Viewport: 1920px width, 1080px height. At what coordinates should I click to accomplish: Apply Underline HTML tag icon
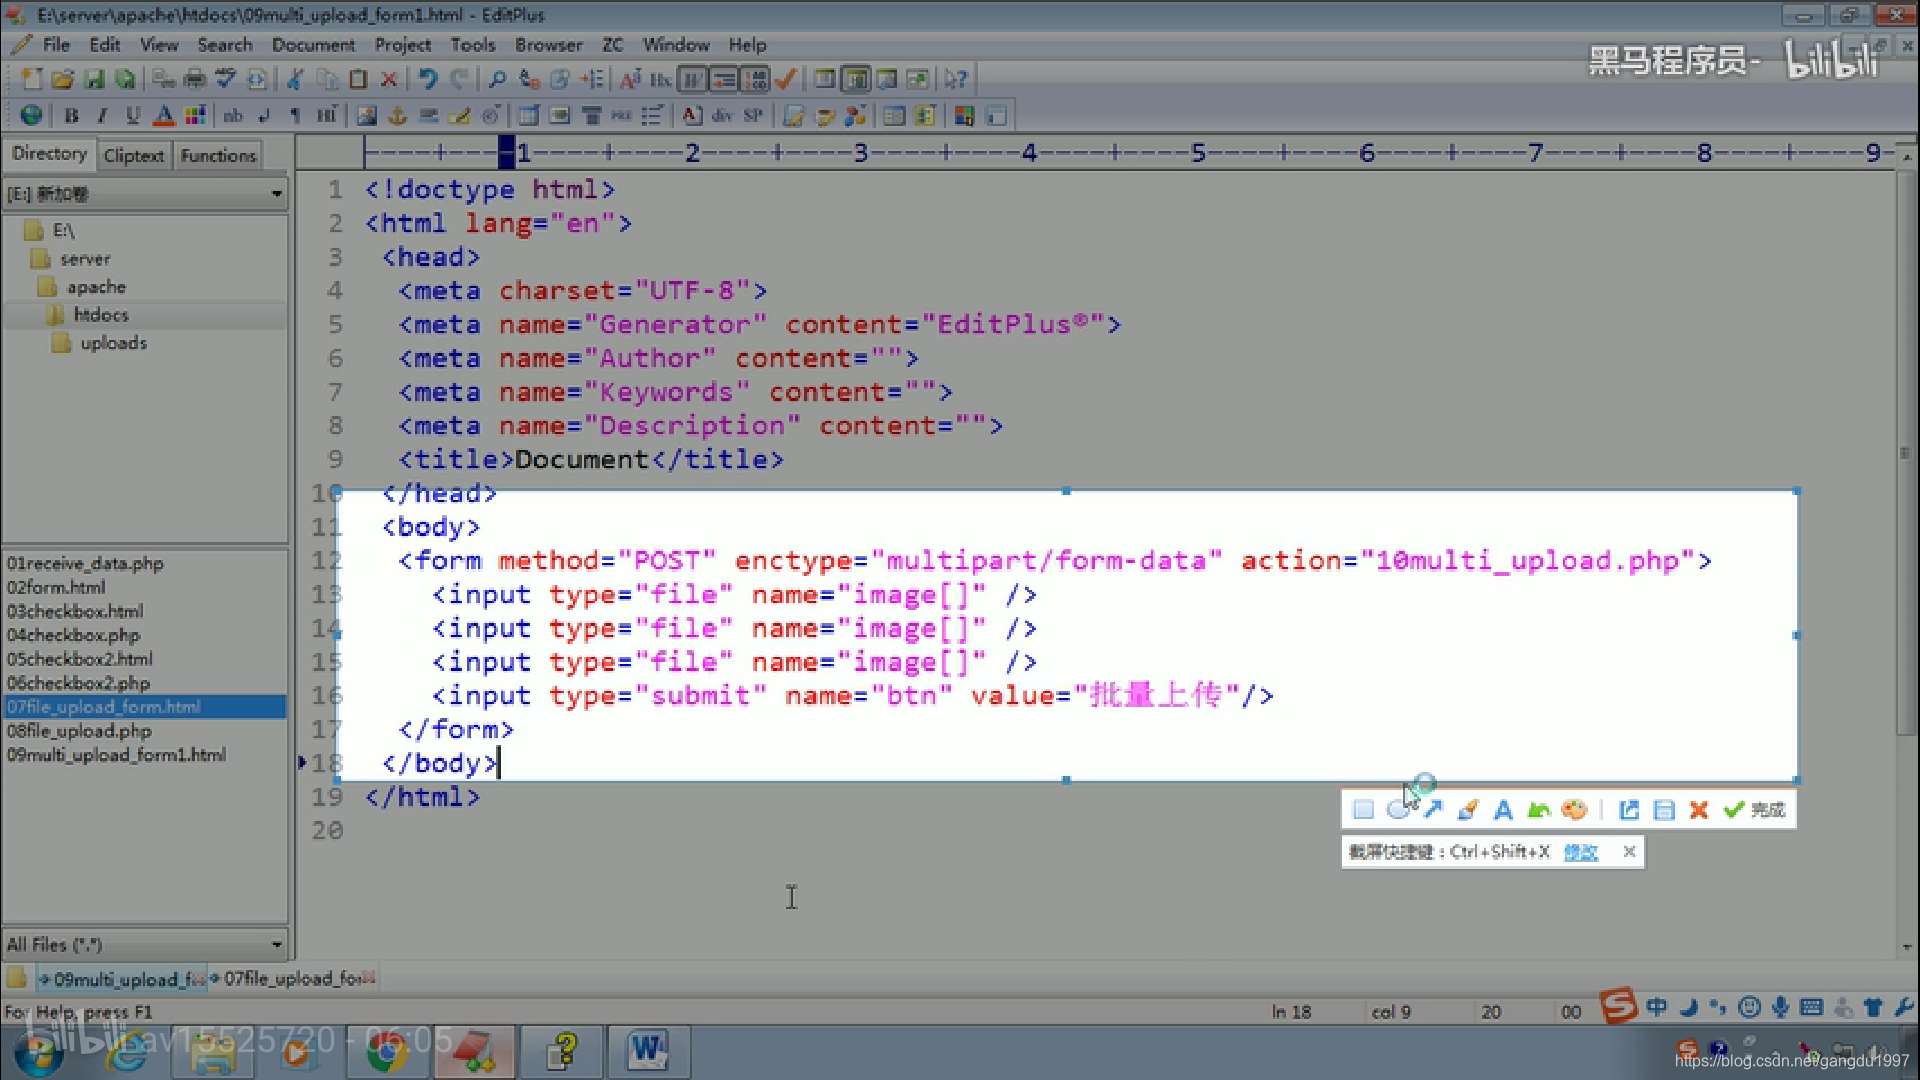click(133, 115)
